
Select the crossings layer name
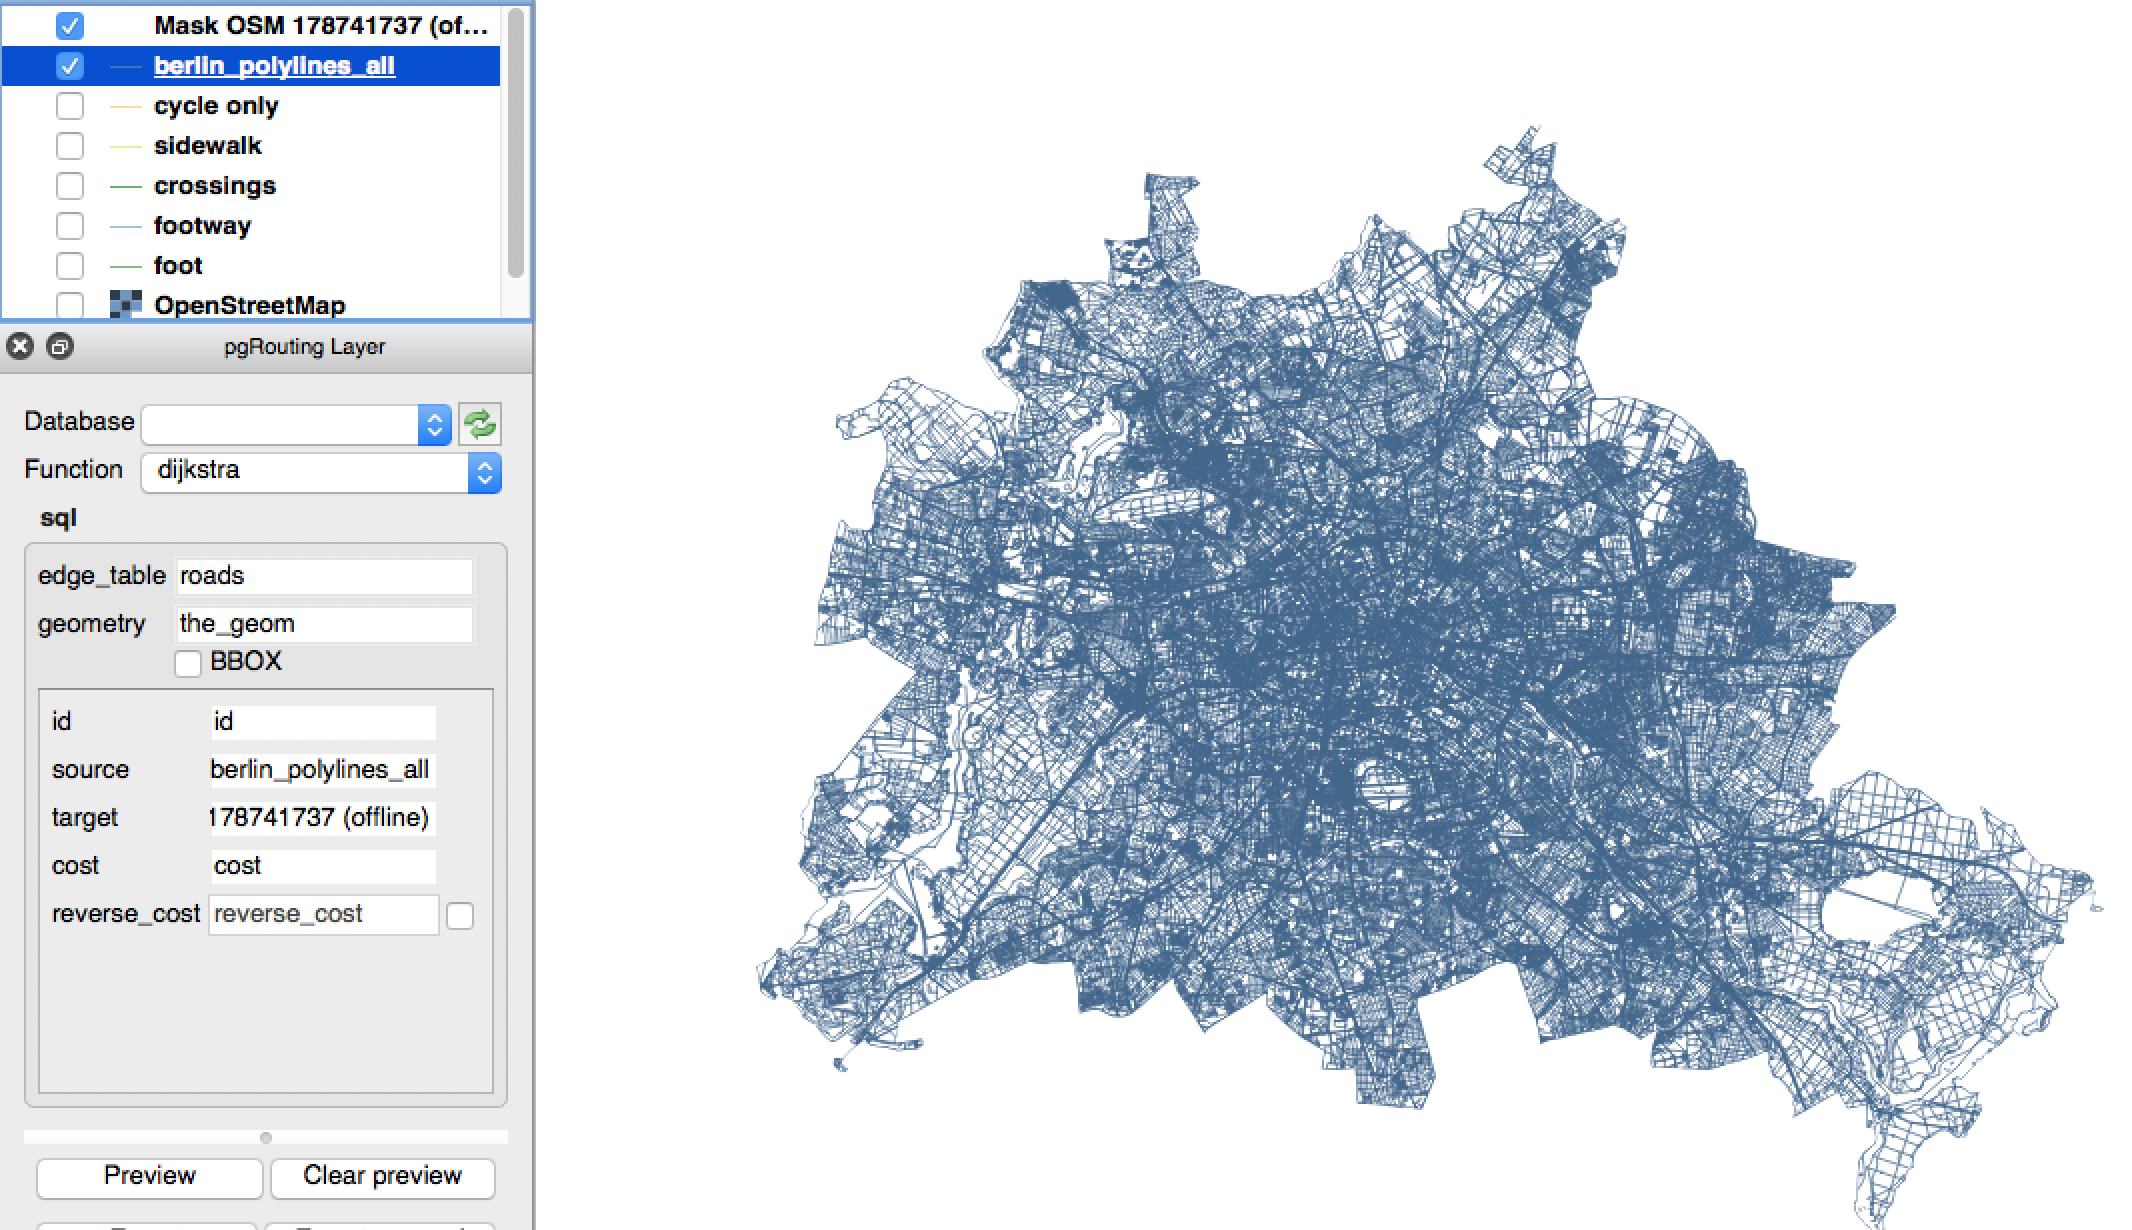pos(214,186)
